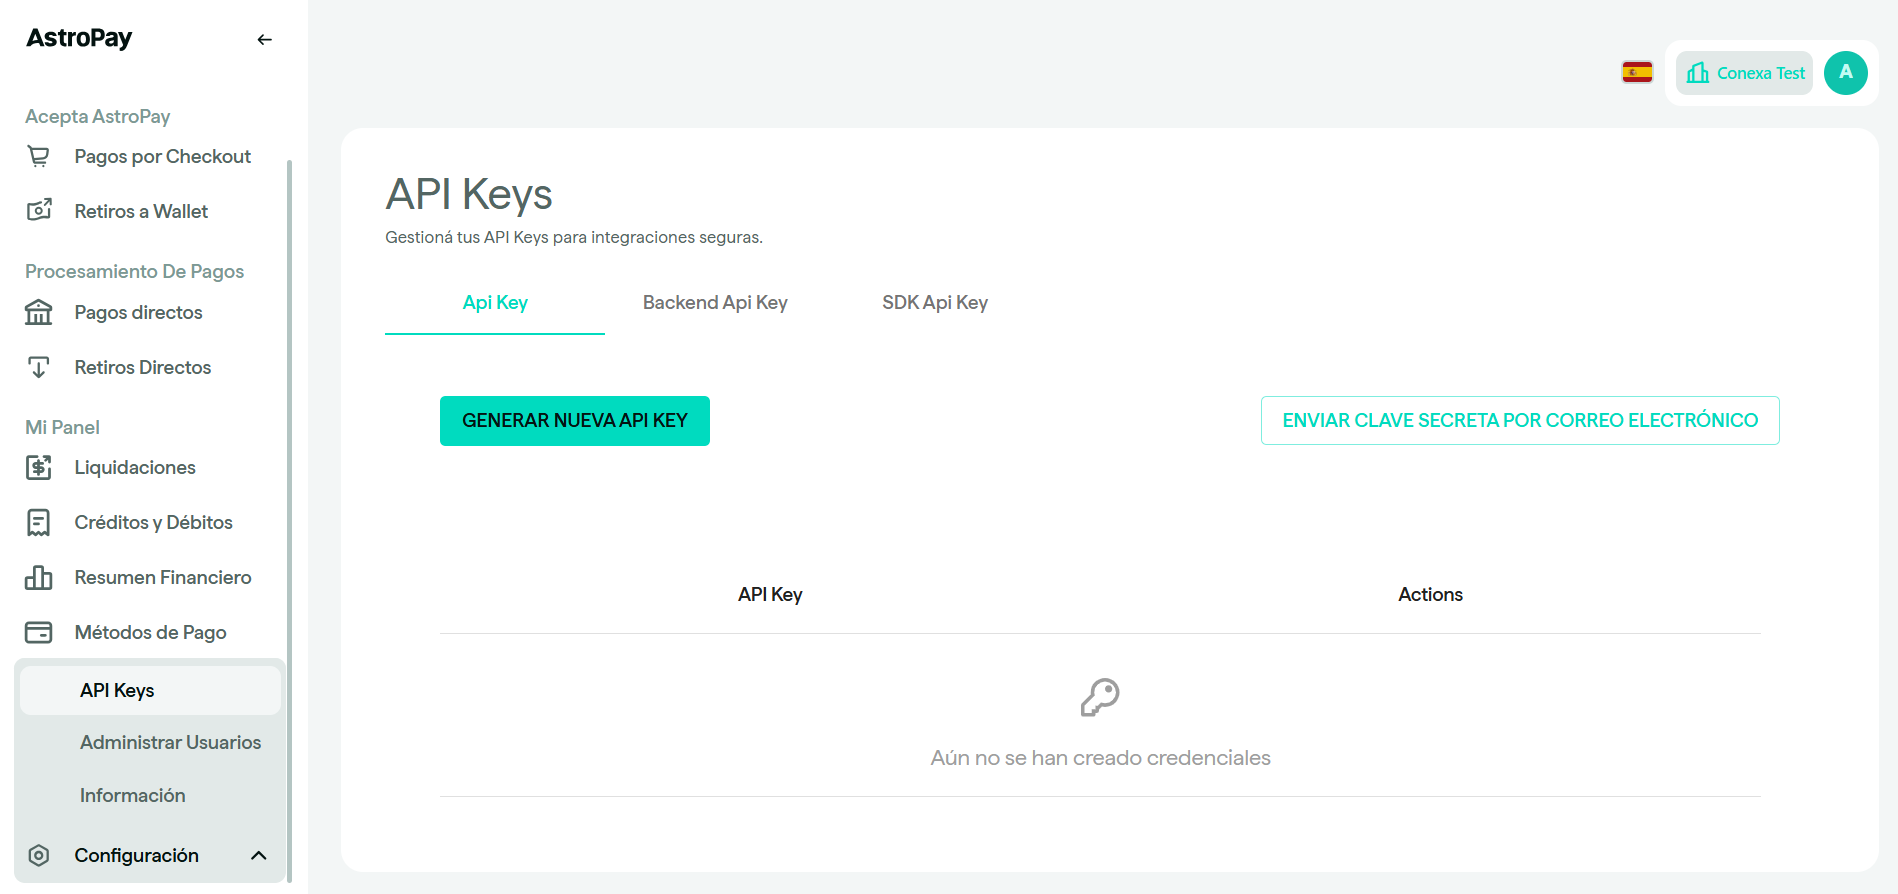Click the Créditos y Débitos receipt icon
Image resolution: width=1898 pixels, height=894 pixels.
pyautogui.click(x=39, y=522)
